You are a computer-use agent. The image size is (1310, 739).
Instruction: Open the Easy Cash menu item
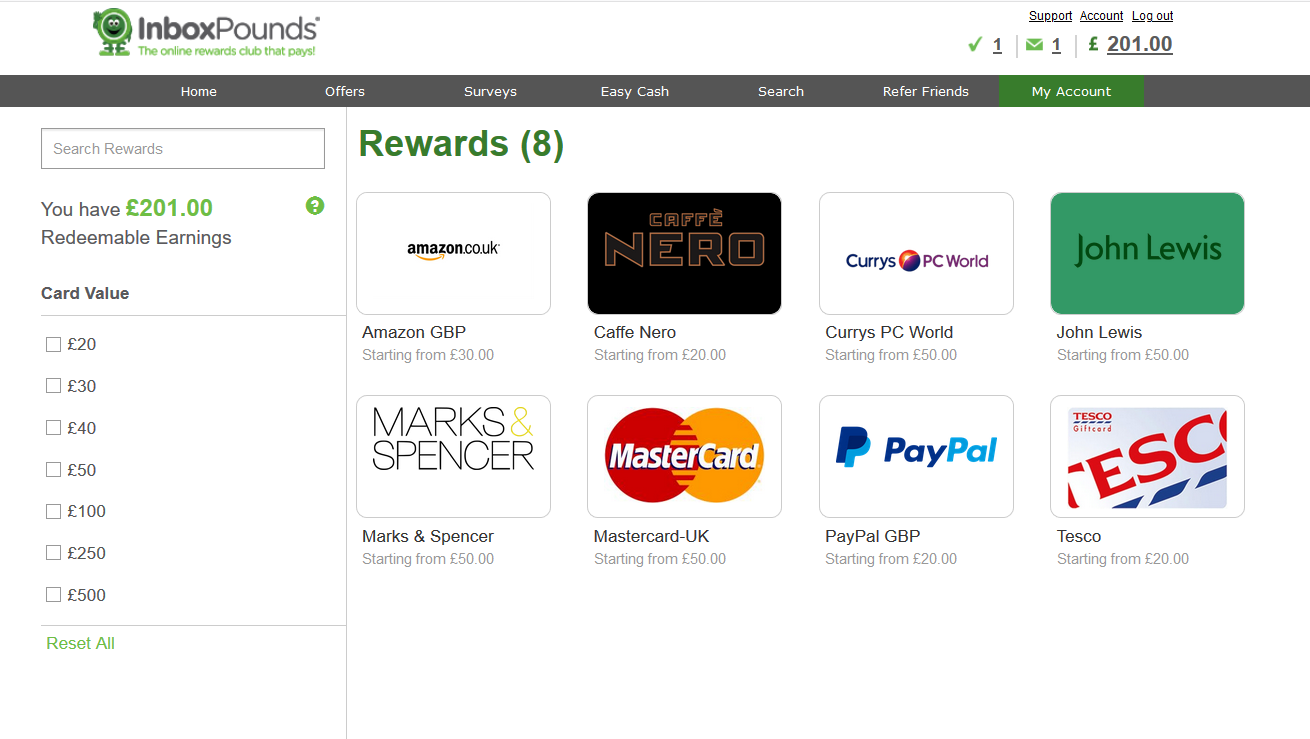[x=635, y=91]
